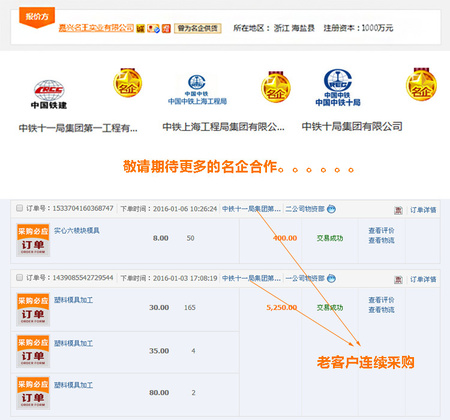Click the 票 invoice icon on order 1533704160368747
Image resolution: width=450 pixels, height=420 pixels.
398,210
